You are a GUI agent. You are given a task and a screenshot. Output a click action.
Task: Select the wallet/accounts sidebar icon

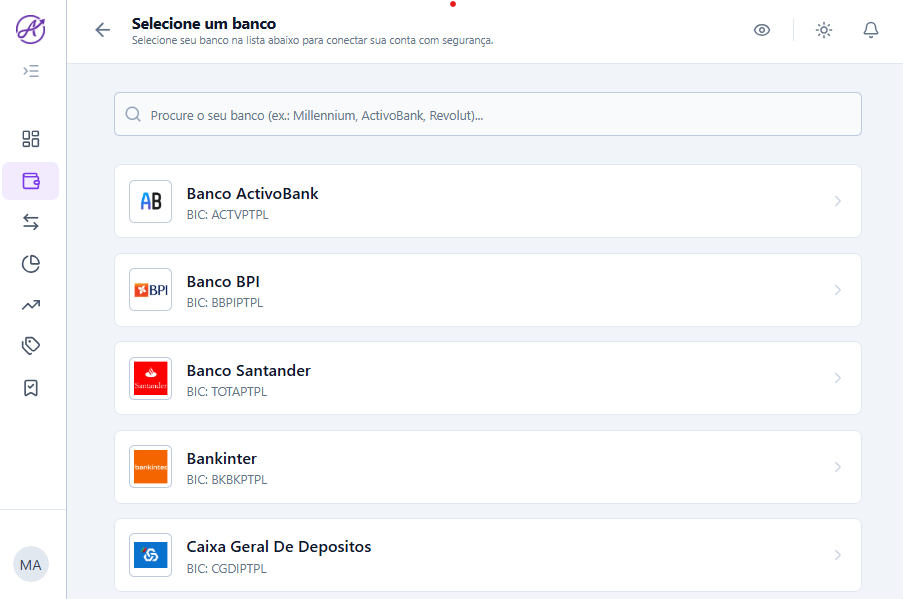30,181
